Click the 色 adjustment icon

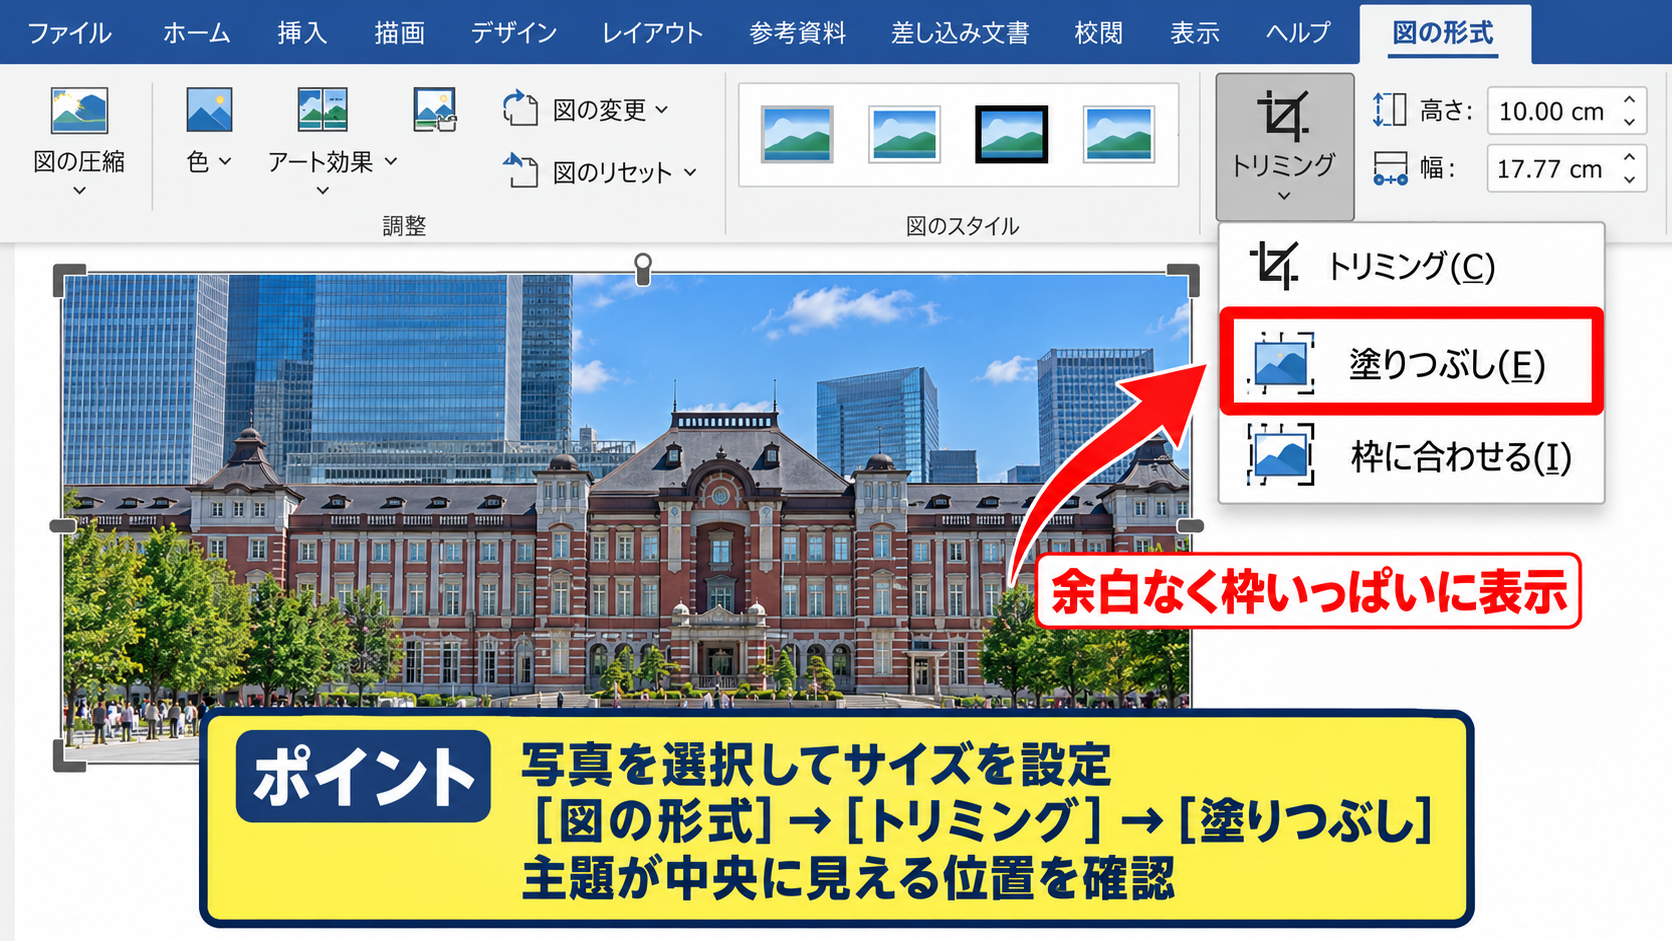(x=209, y=110)
